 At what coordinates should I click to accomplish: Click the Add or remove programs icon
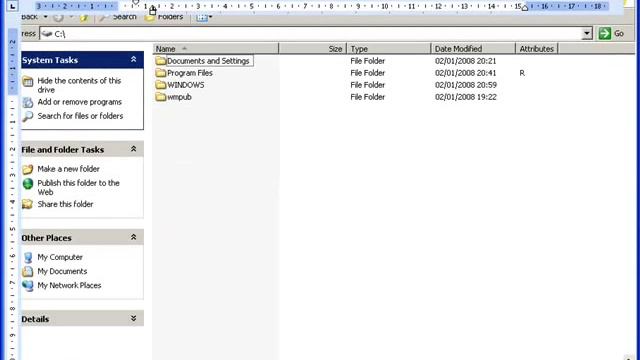coord(28,102)
